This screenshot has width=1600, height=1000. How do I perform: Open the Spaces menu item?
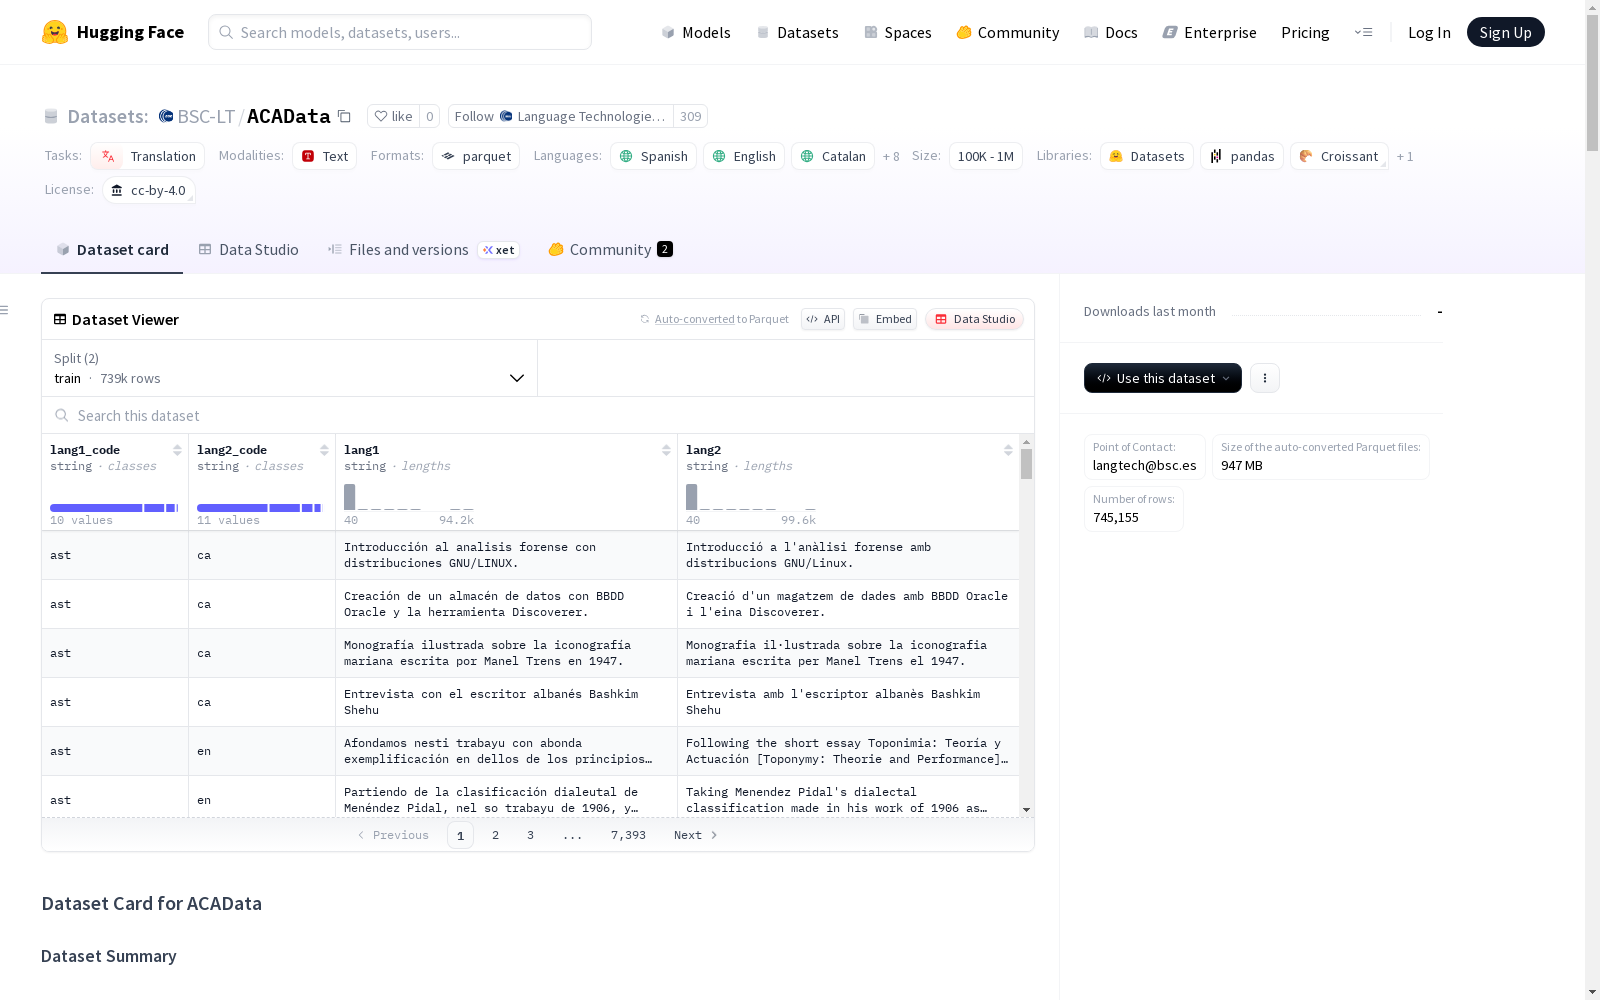[898, 32]
